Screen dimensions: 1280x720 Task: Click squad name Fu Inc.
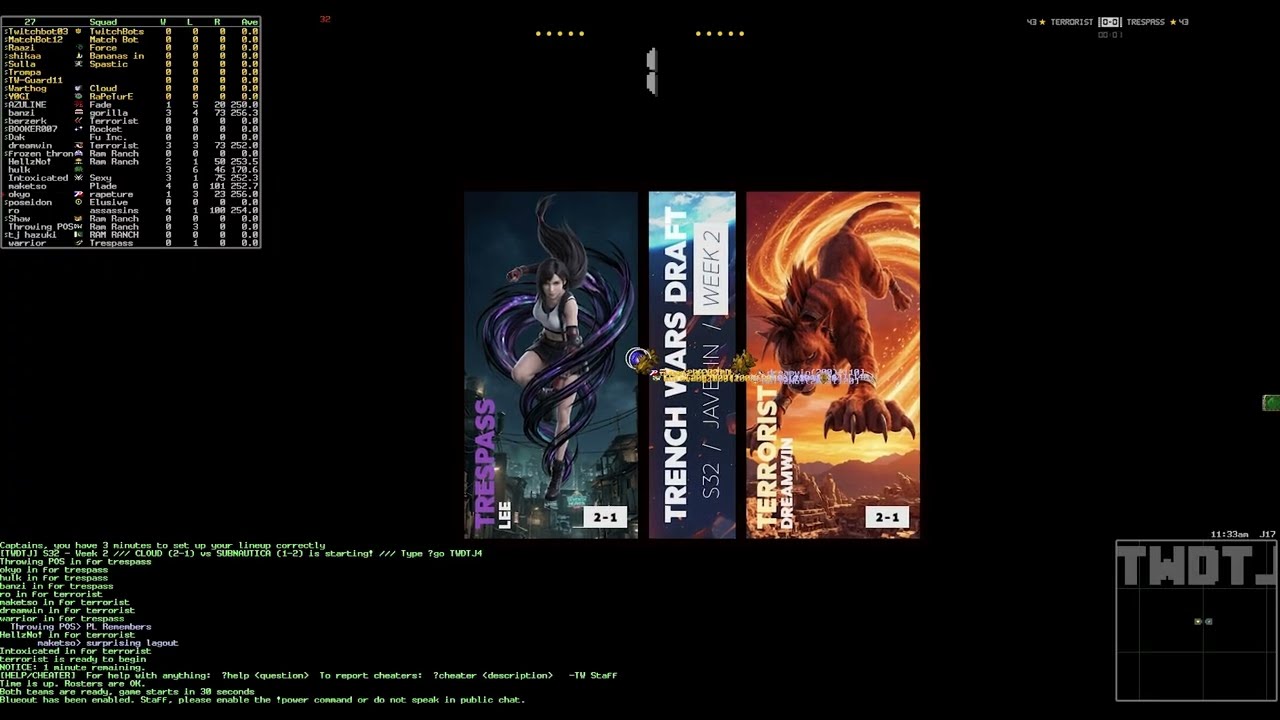tap(107, 137)
